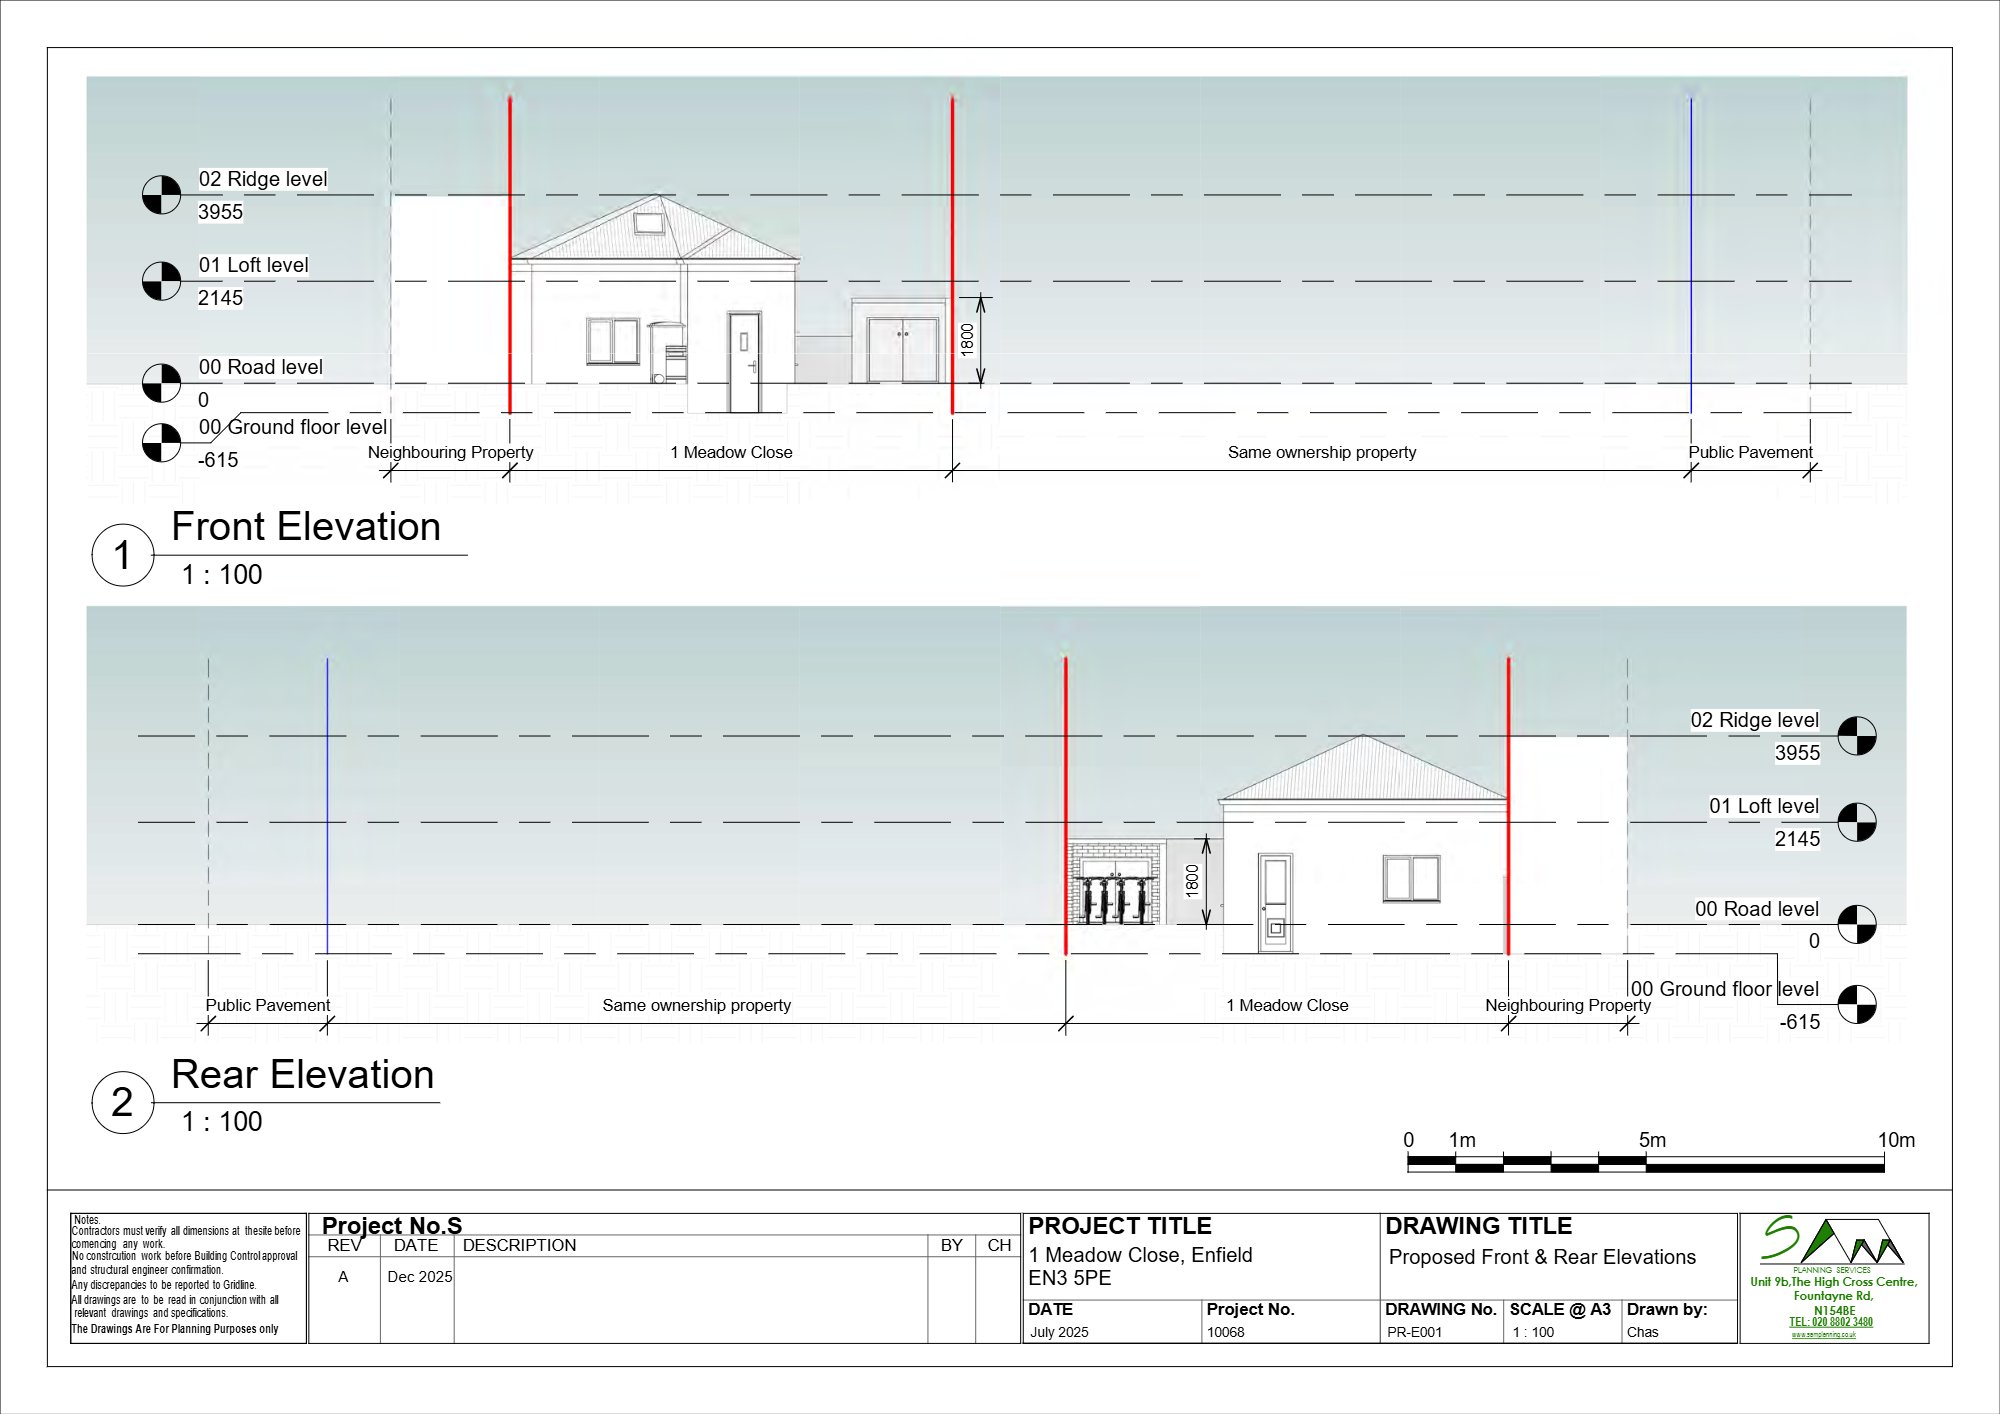Click 'The Drawings Are For Planning Purposes only' note
Image resolution: width=2000 pixels, height=1414 pixels.
tap(175, 1329)
